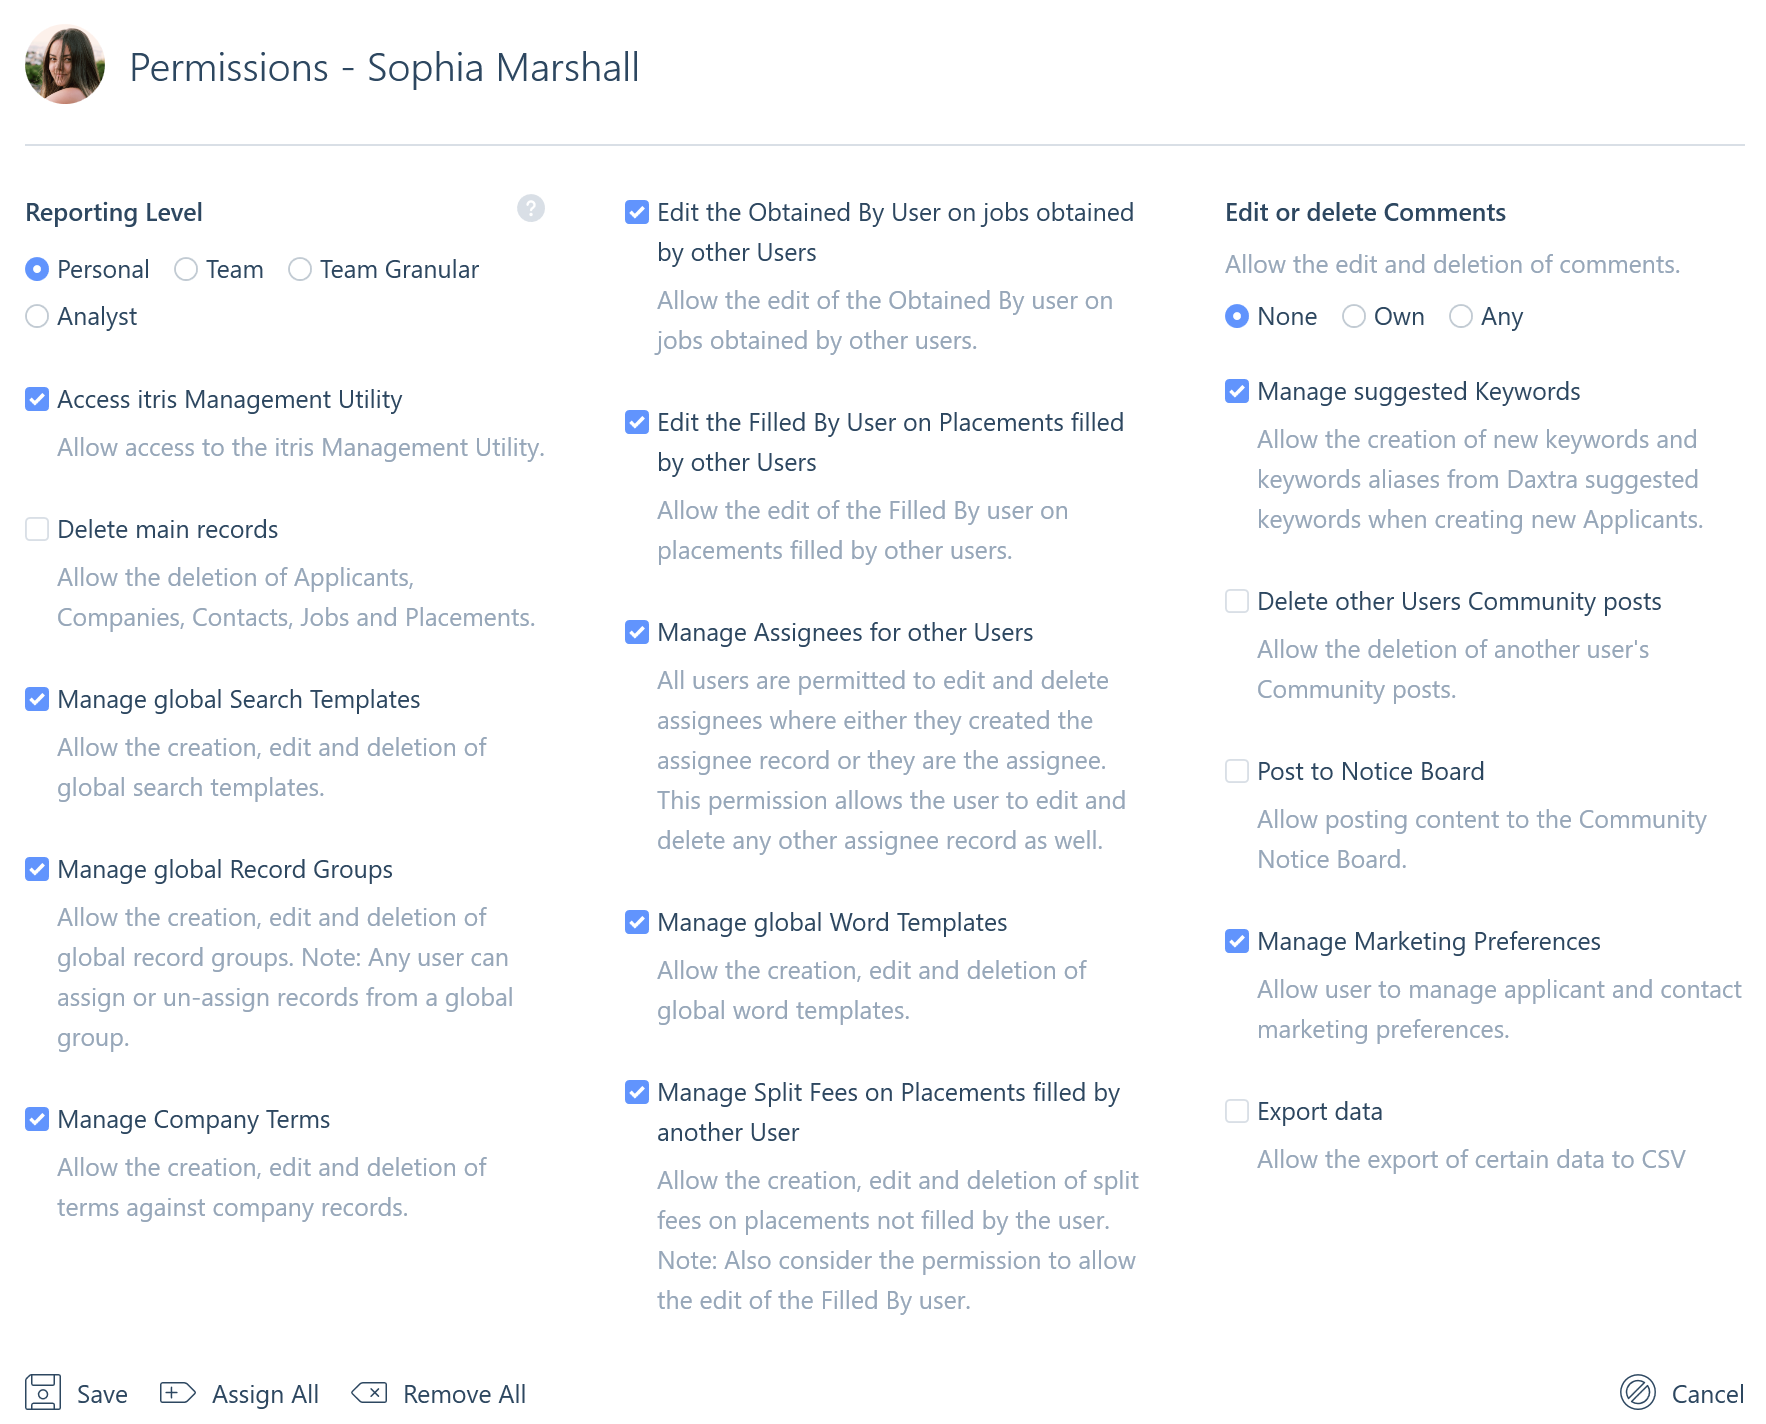1766x1424 pixels.
Task: Uncheck Access itris Management Utility
Action: coord(37,399)
